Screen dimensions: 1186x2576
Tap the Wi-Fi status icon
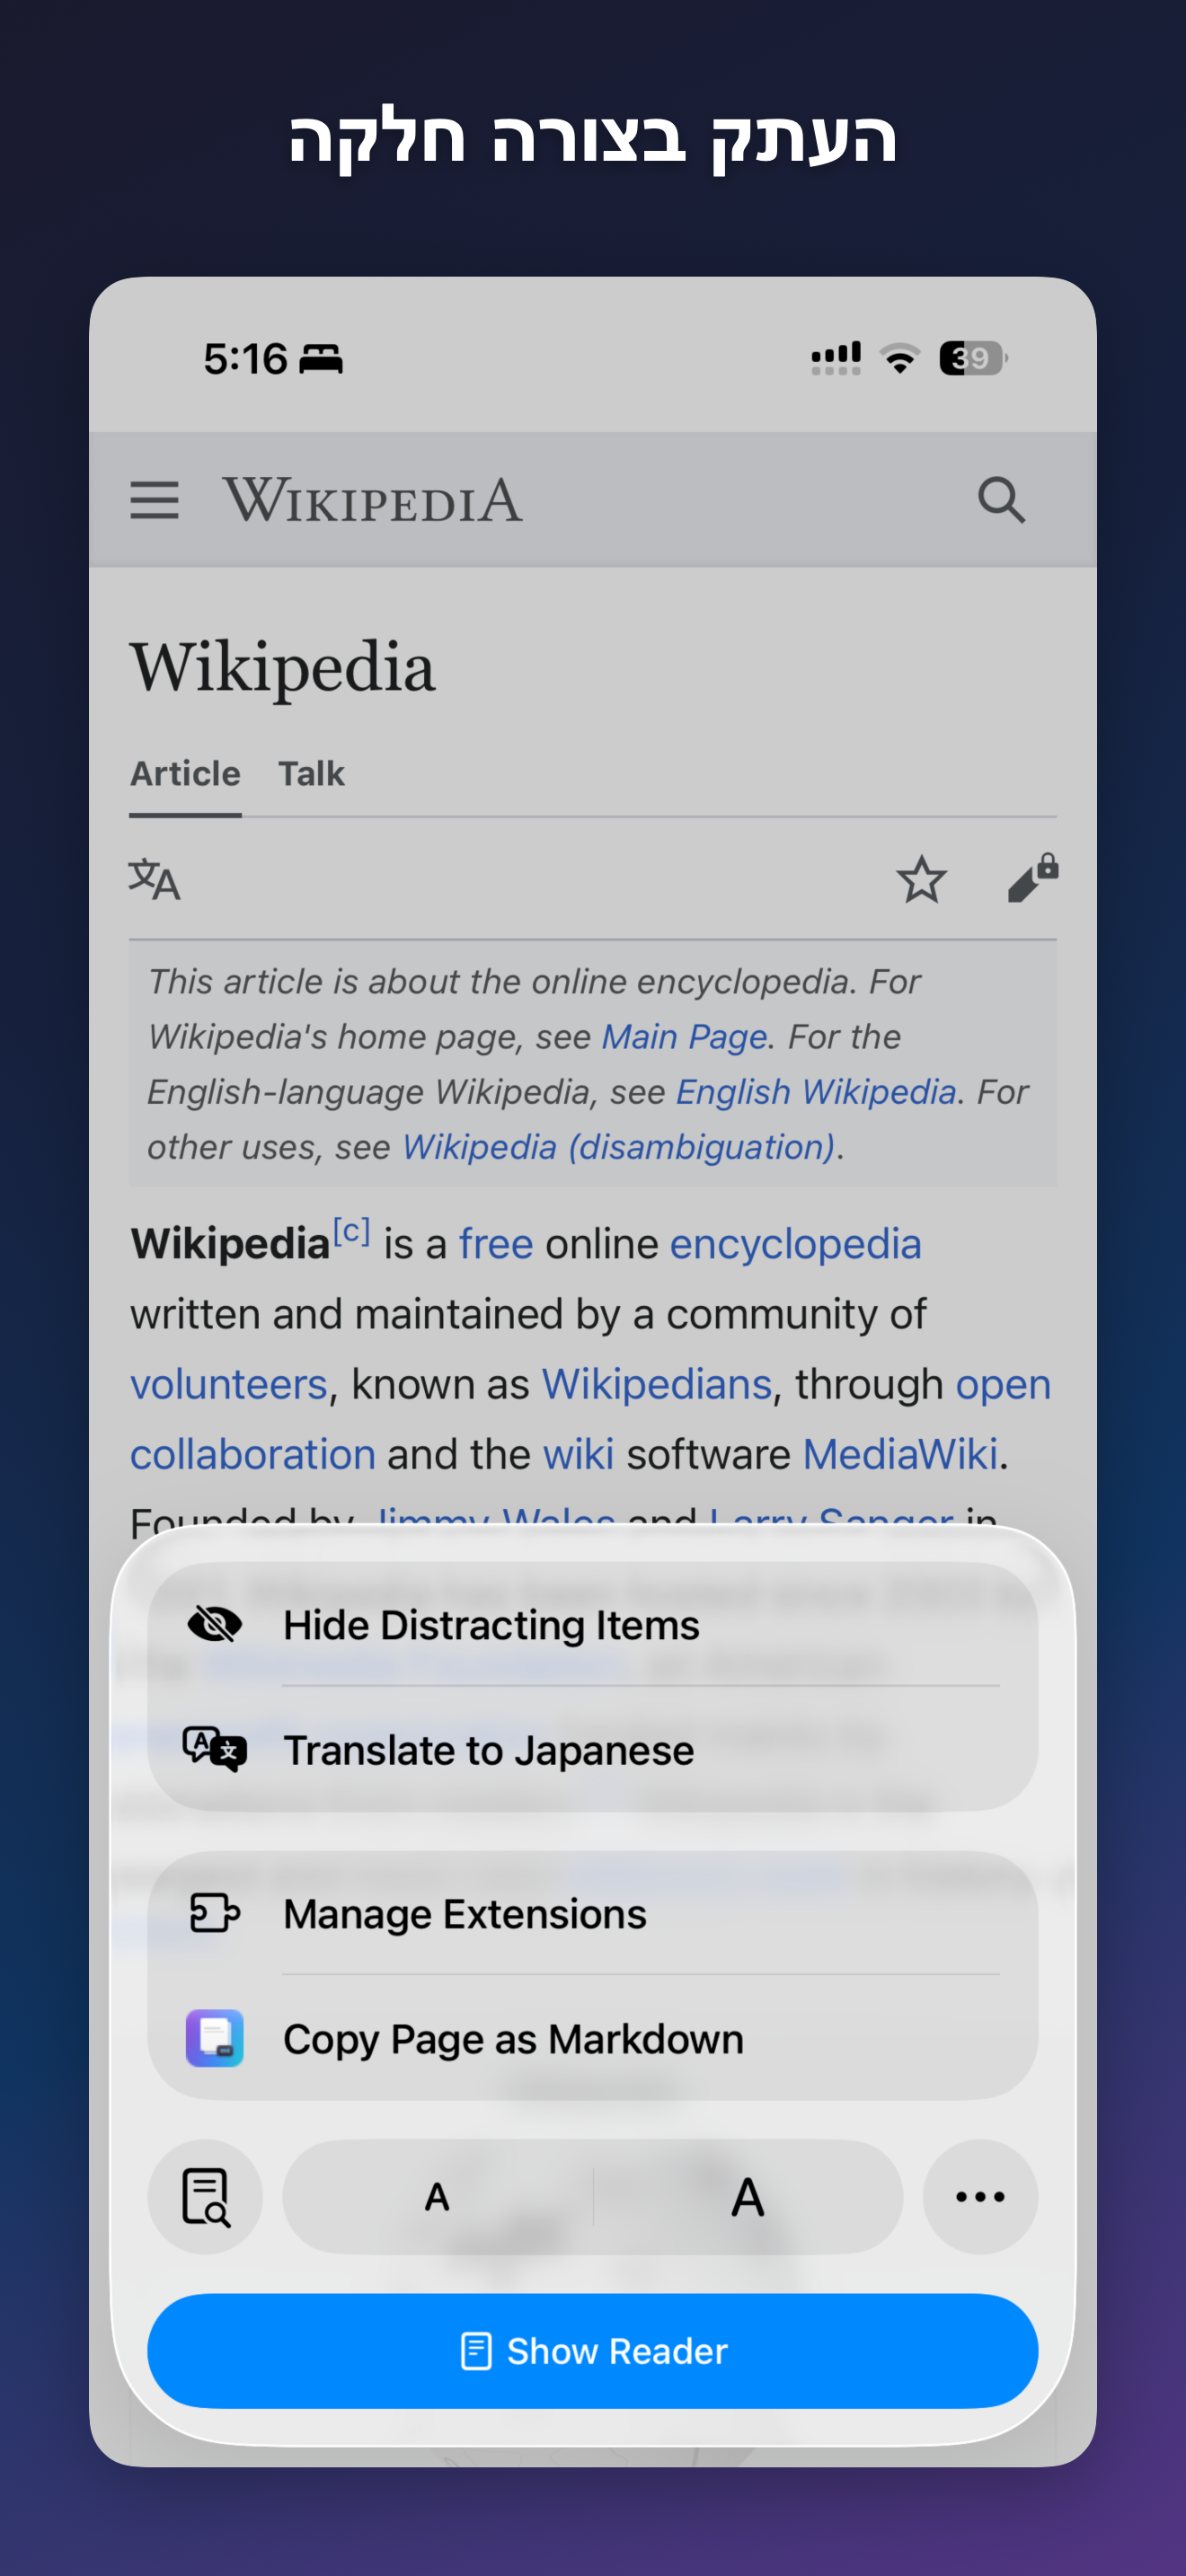[x=900, y=358]
